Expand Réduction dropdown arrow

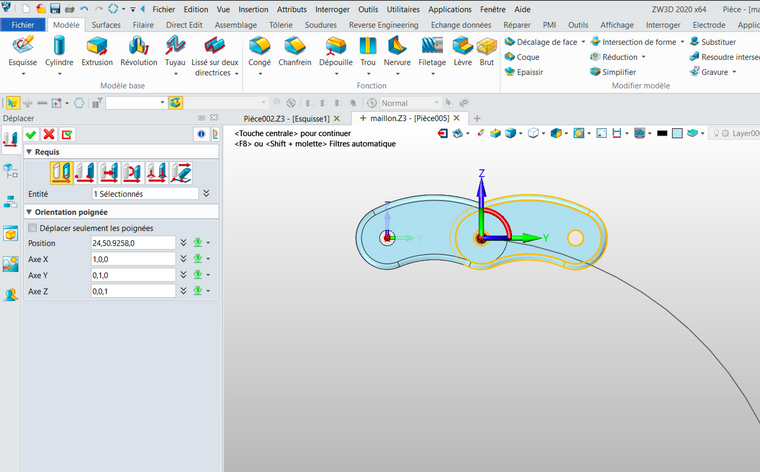pos(644,57)
